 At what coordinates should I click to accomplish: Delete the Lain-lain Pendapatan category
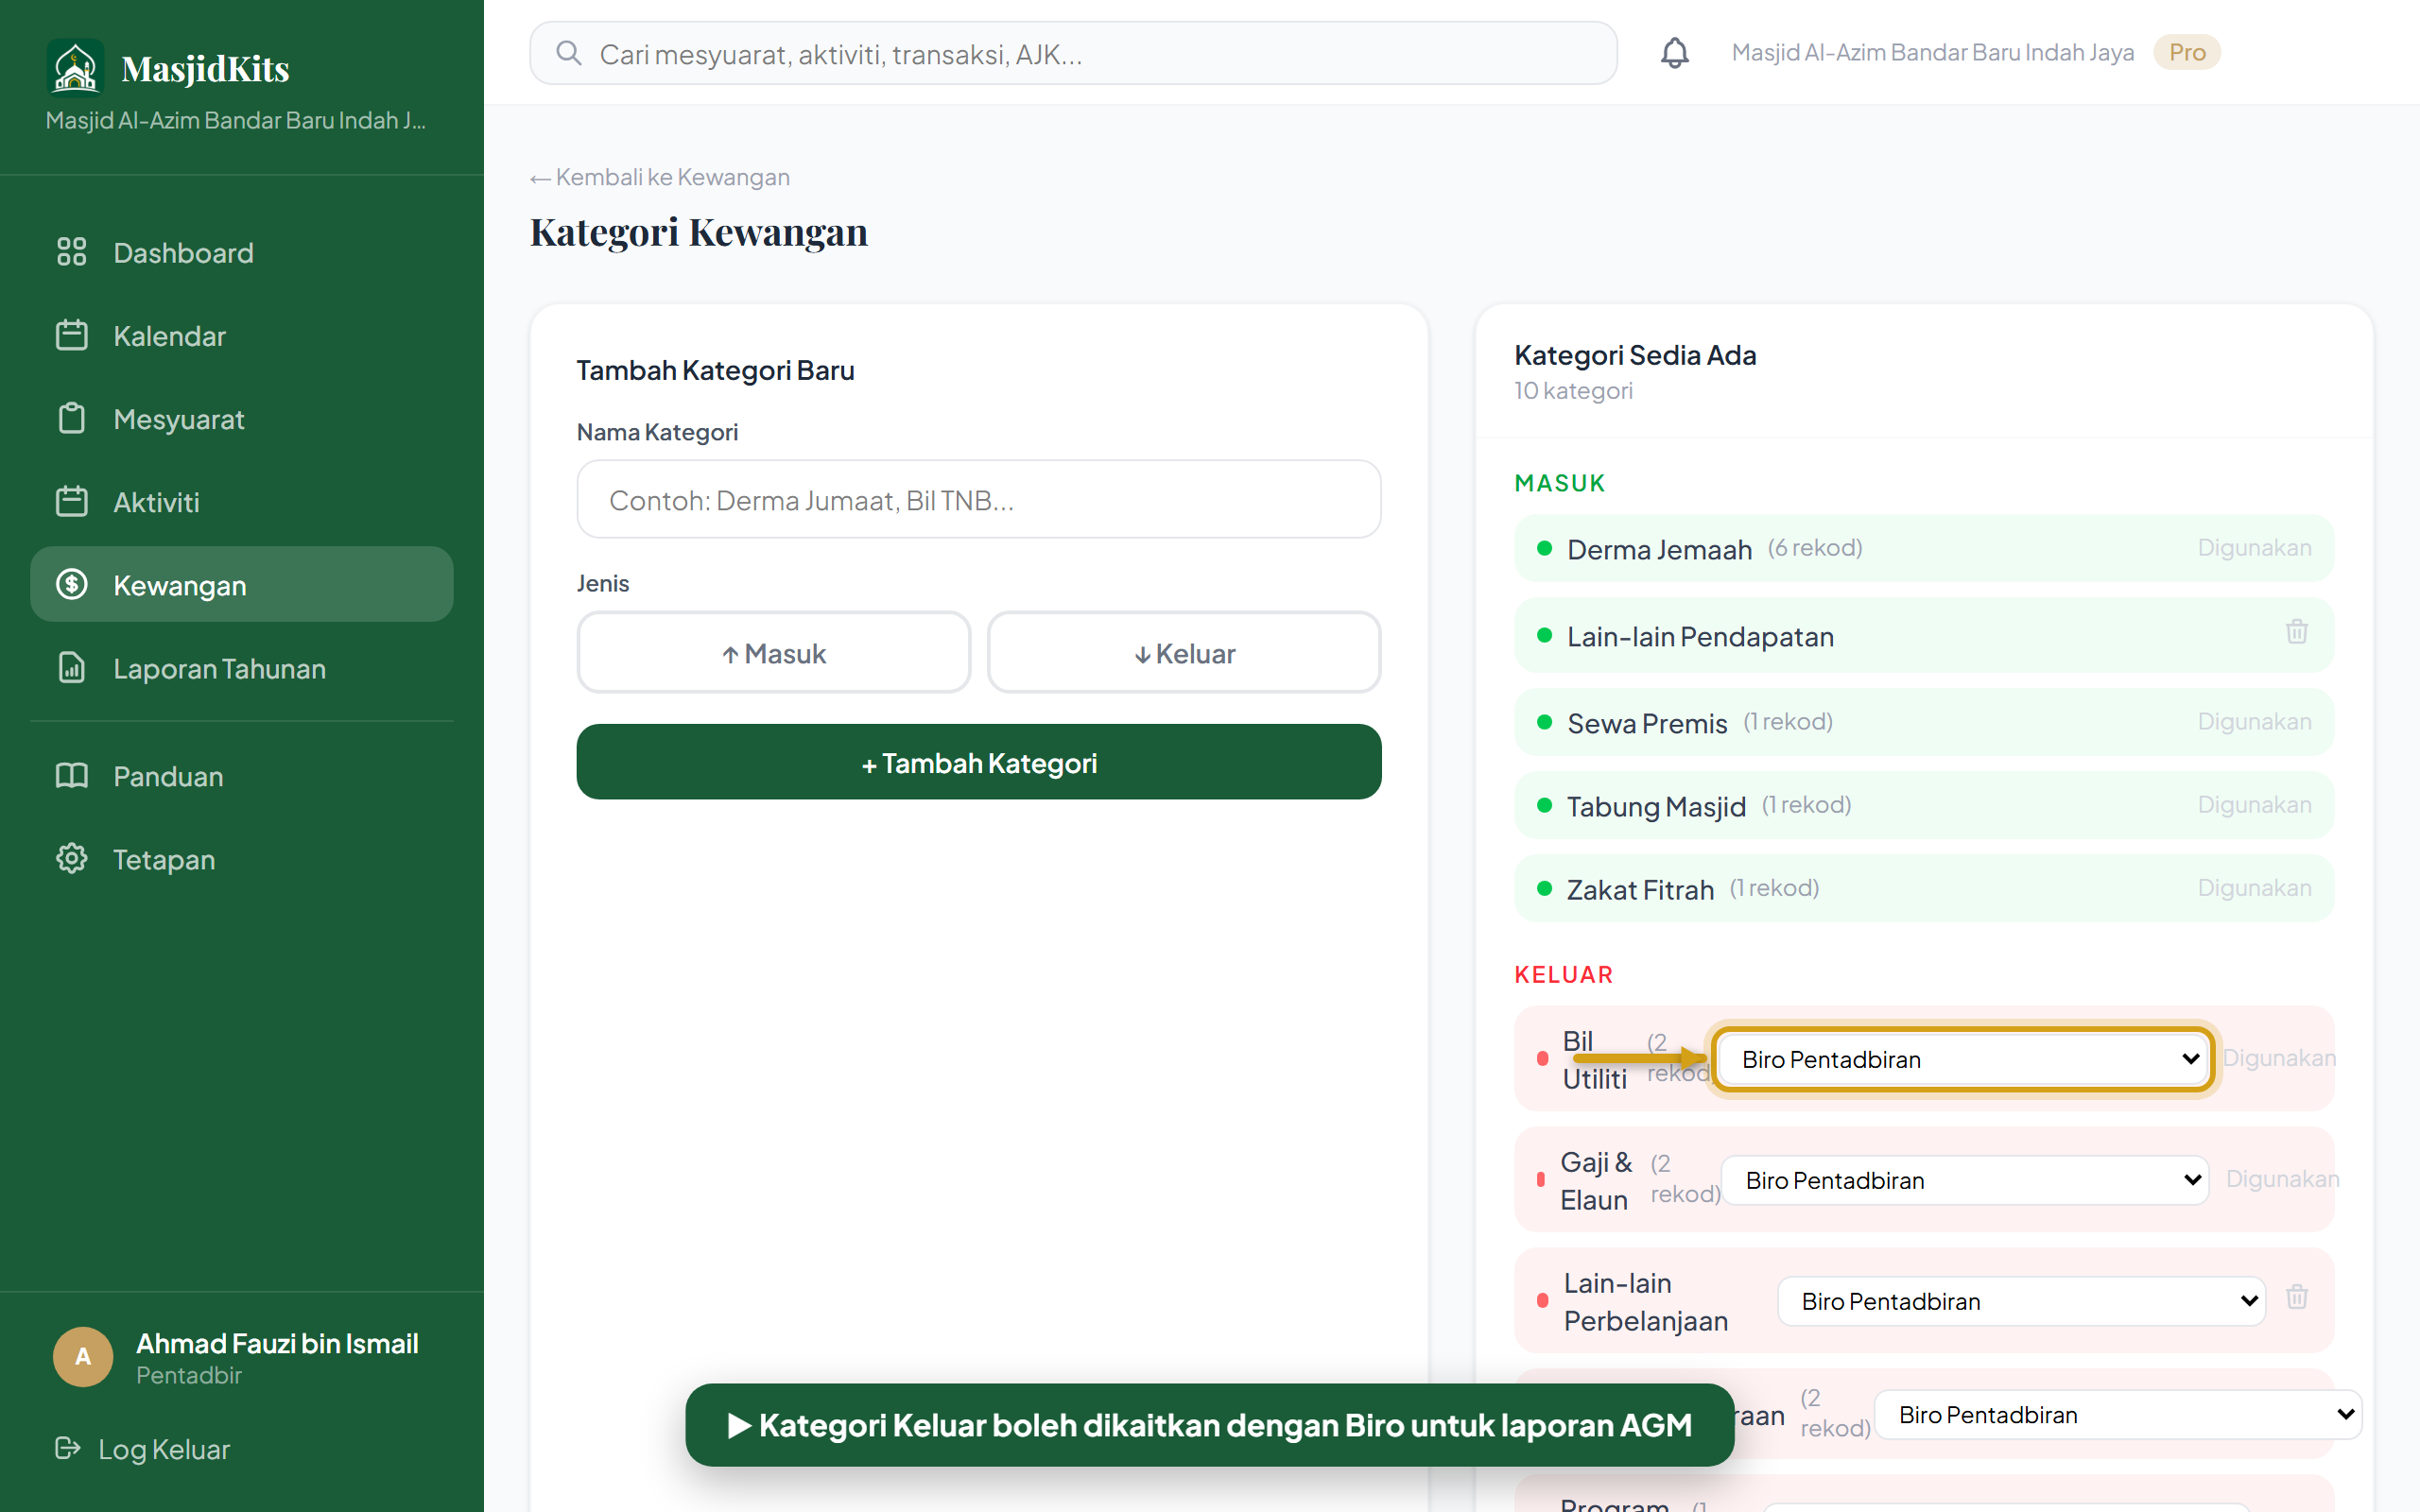pos(2296,632)
